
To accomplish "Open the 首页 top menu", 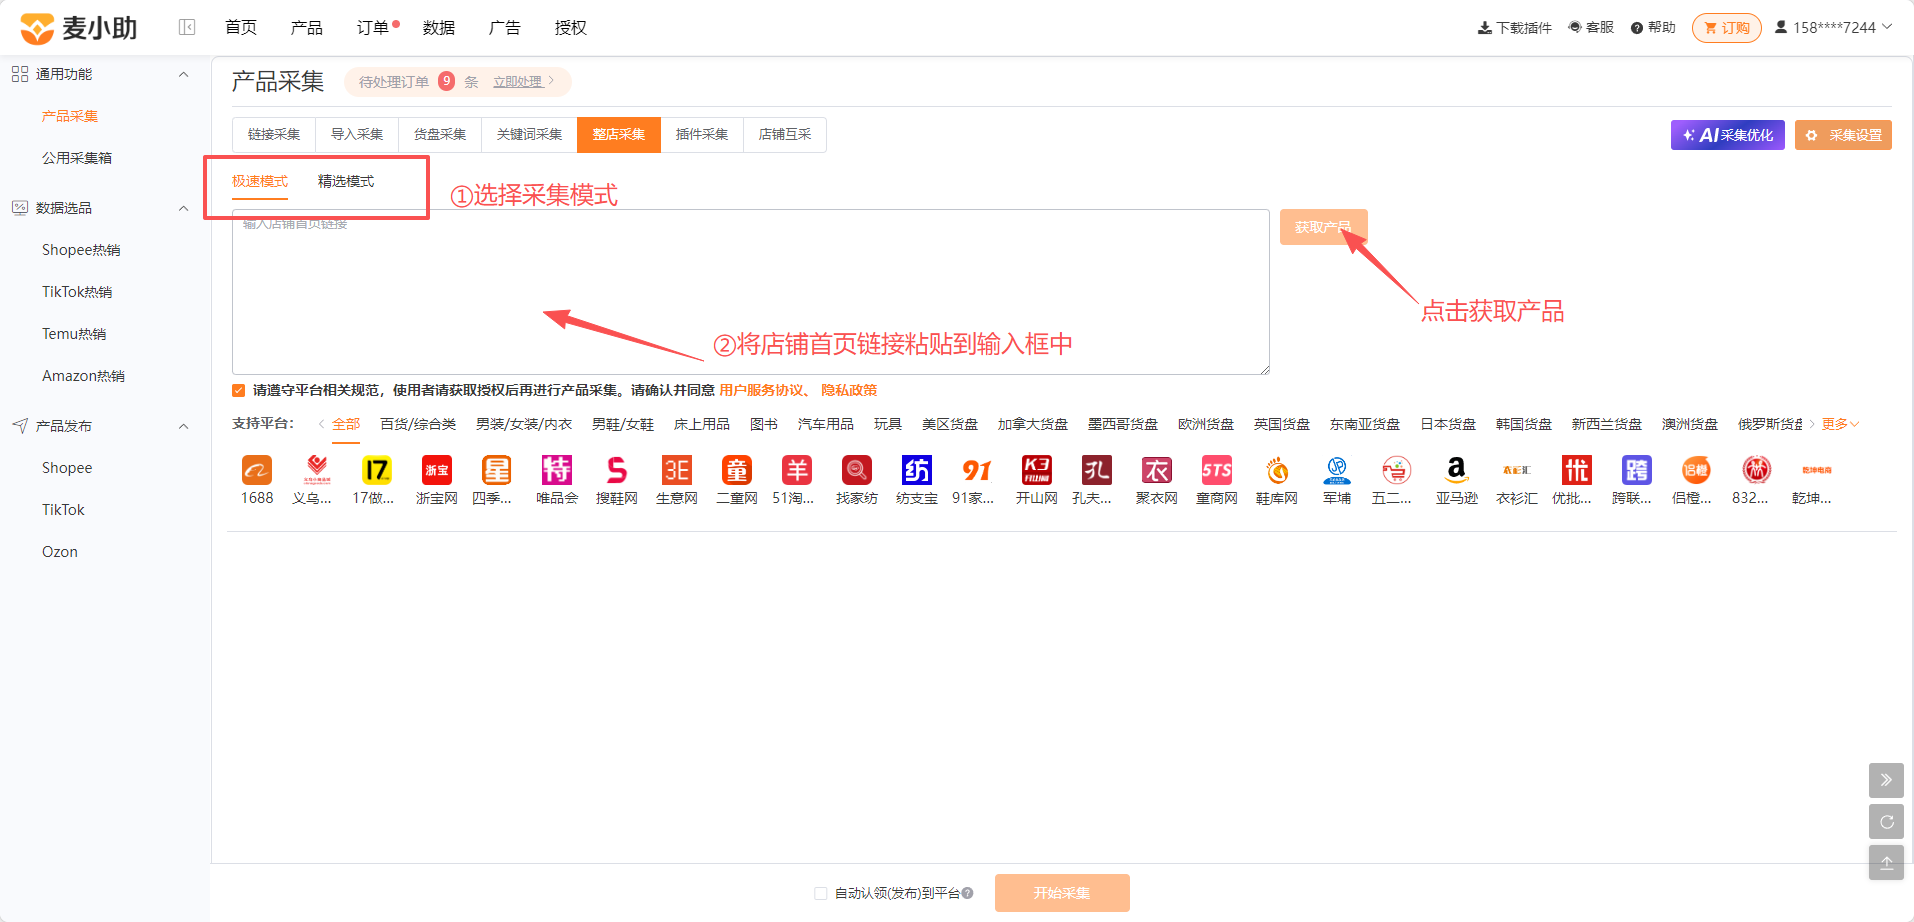I will pyautogui.click(x=241, y=28).
